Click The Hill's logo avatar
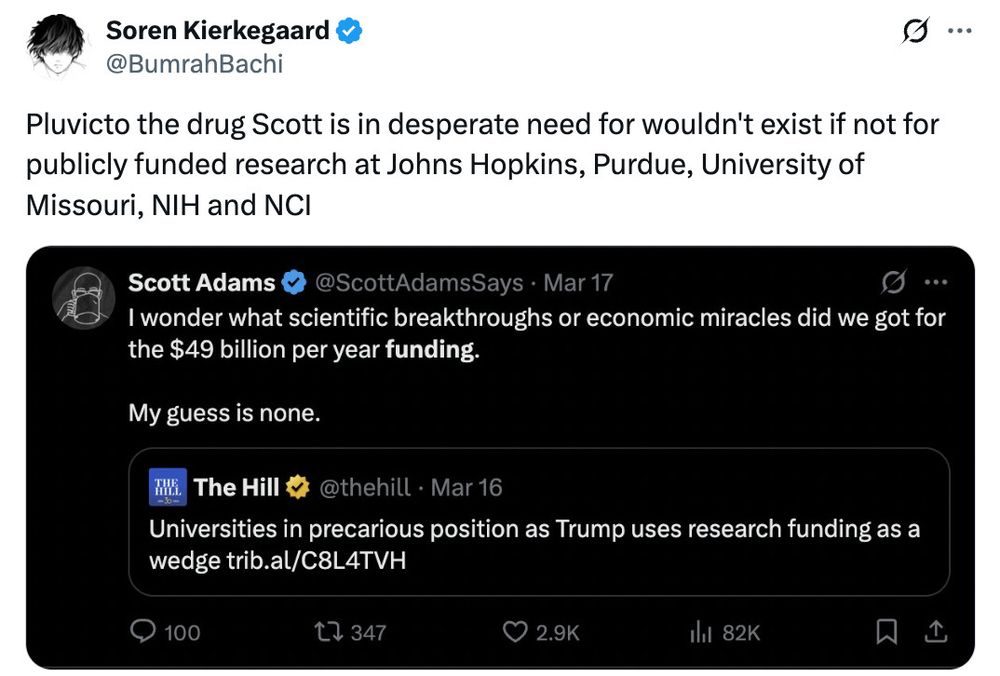 [170, 487]
